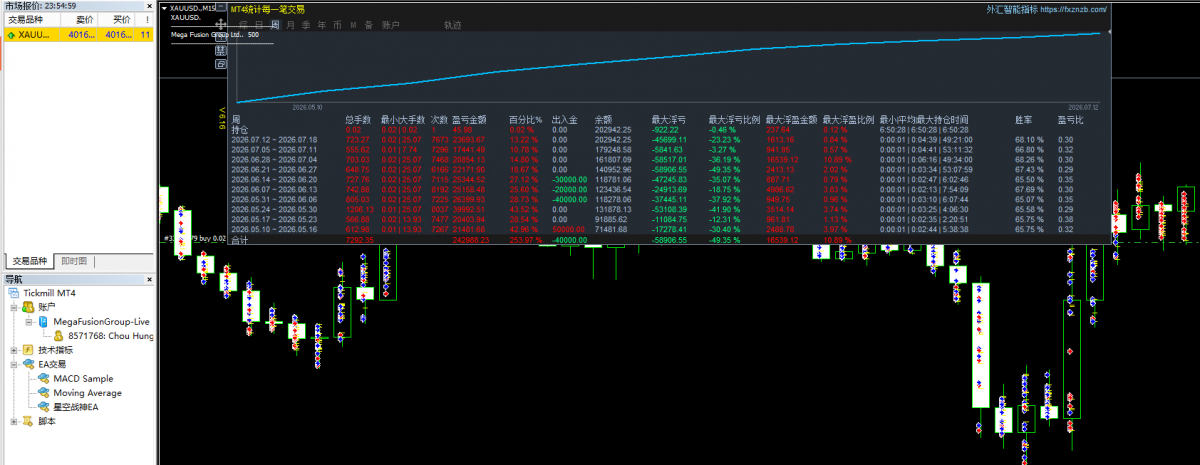Open the XAUUSD chart dropdown arrow
1200x465 pixels.
point(165,7)
